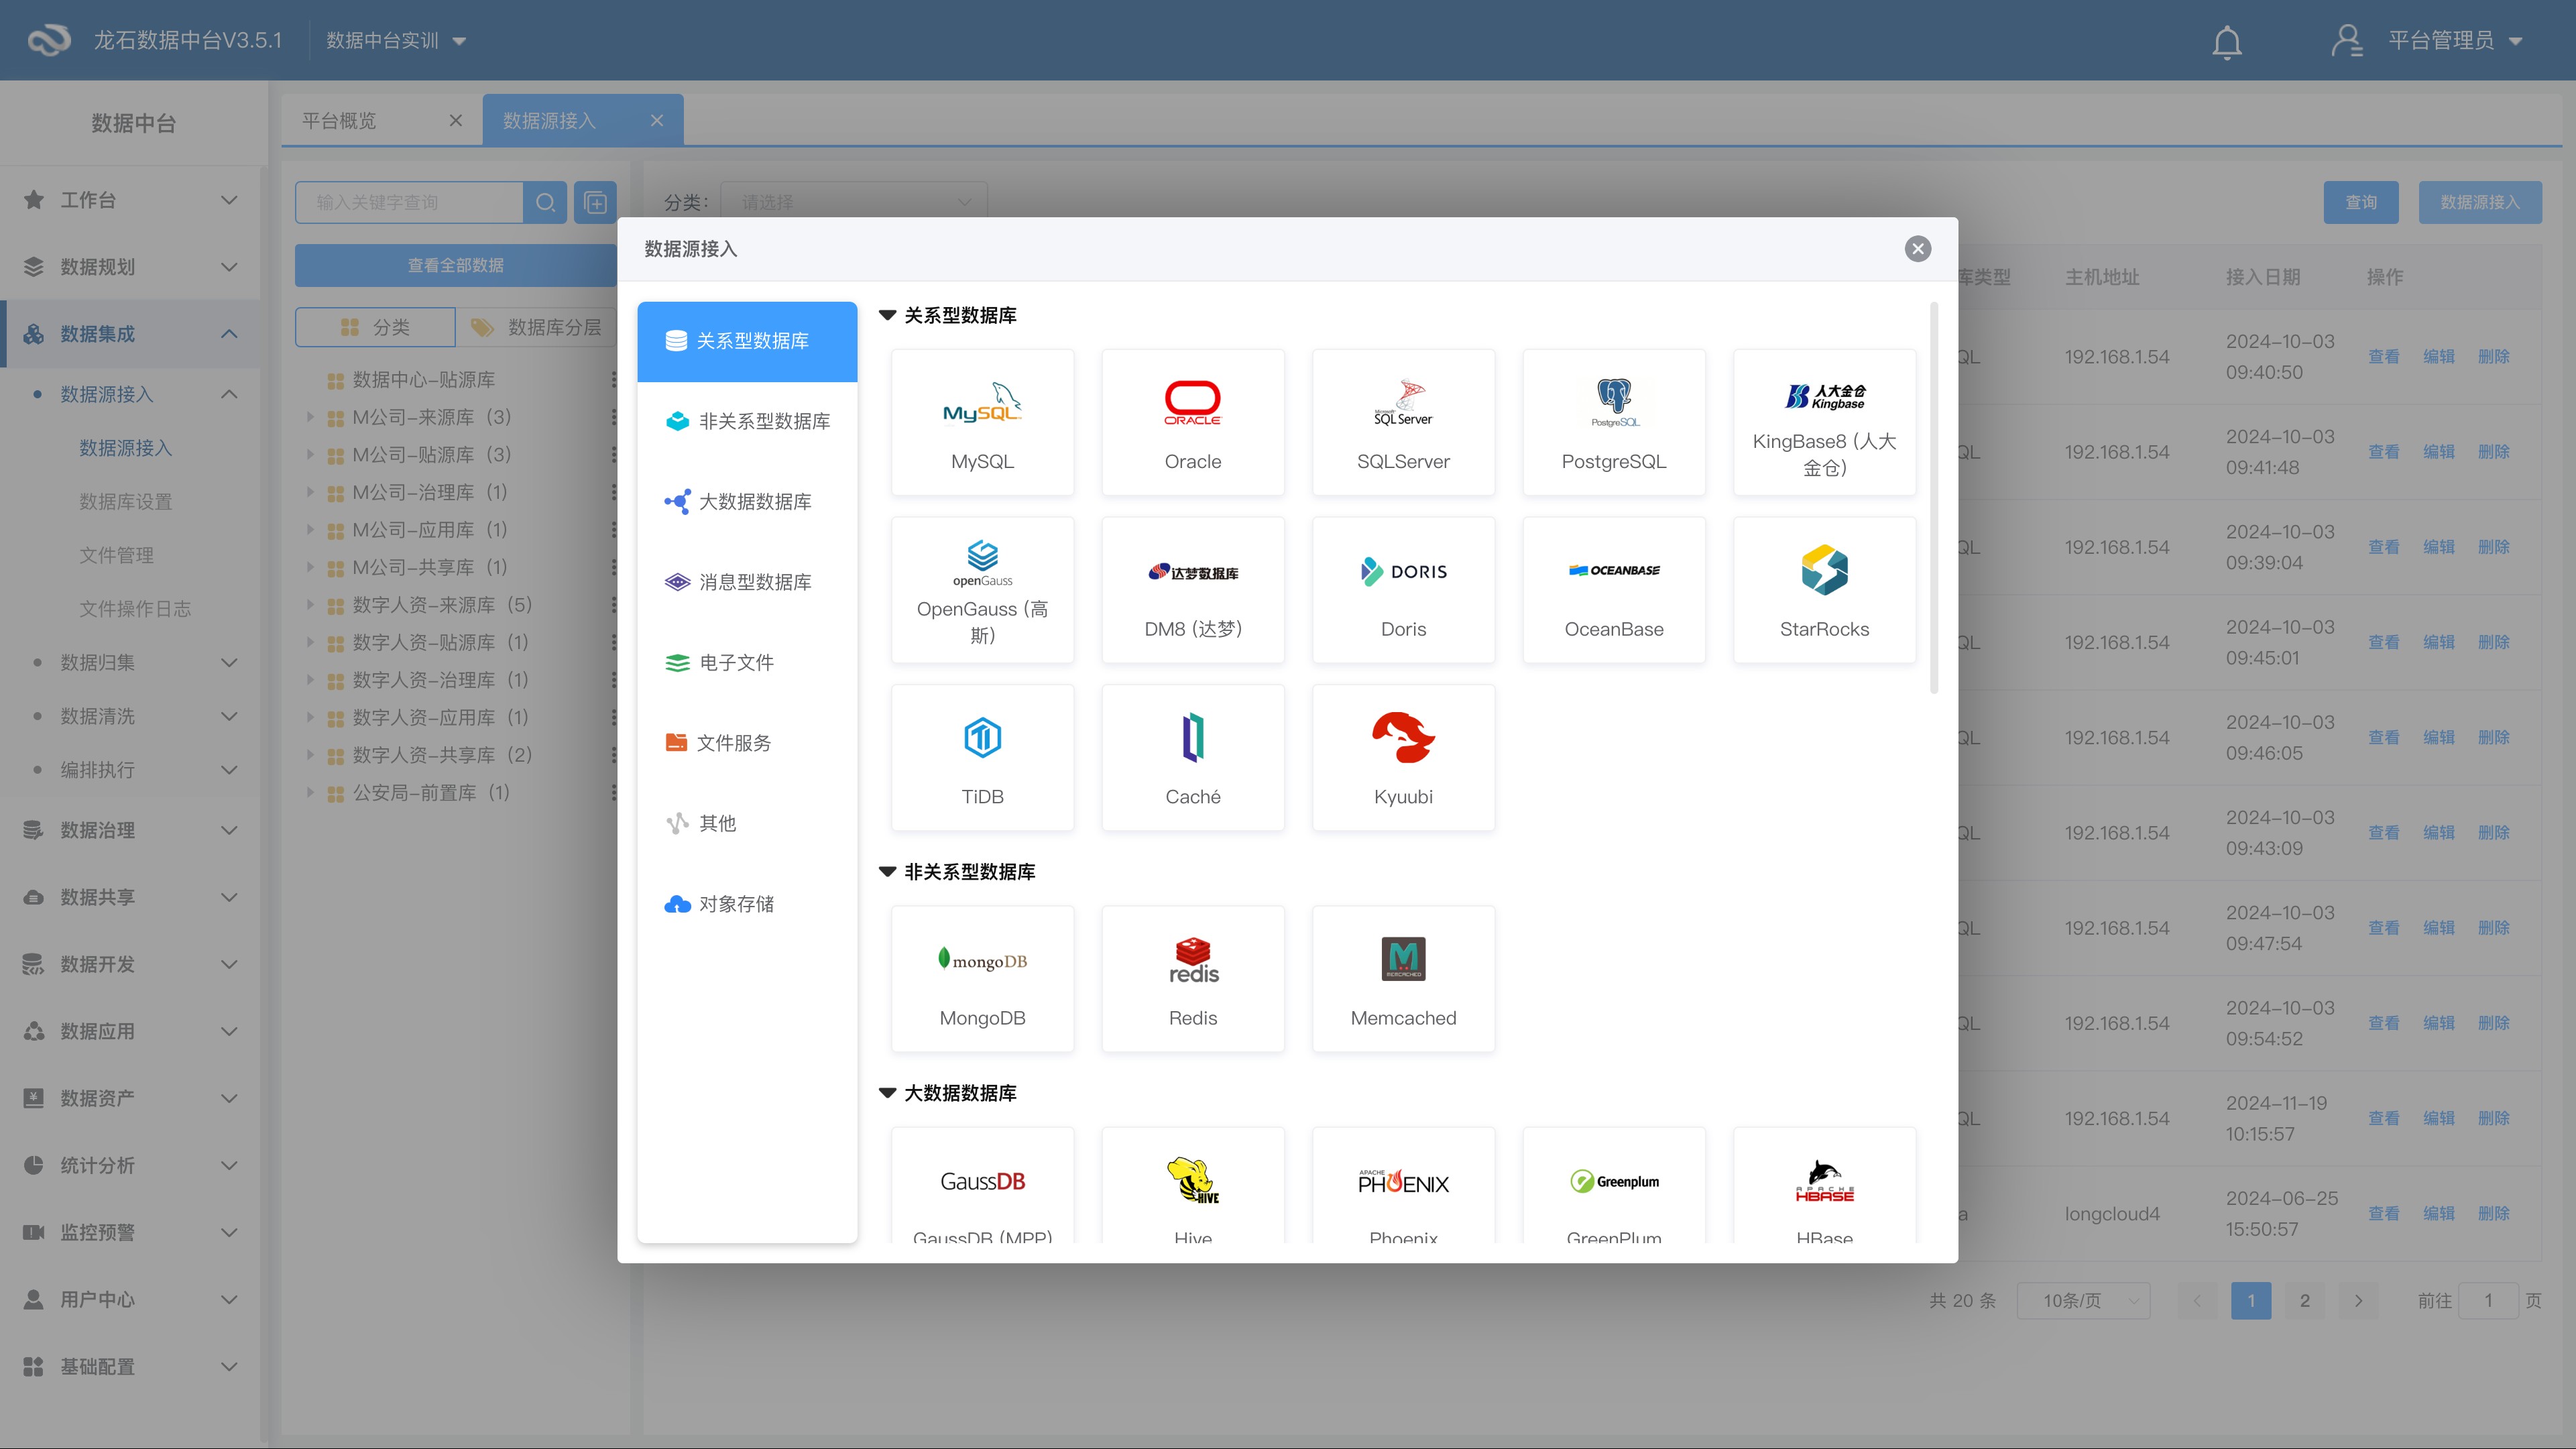Viewport: 2576px width, 1449px height.
Task: Open the 10条/页 page size dropdown
Action: coord(2083,1300)
